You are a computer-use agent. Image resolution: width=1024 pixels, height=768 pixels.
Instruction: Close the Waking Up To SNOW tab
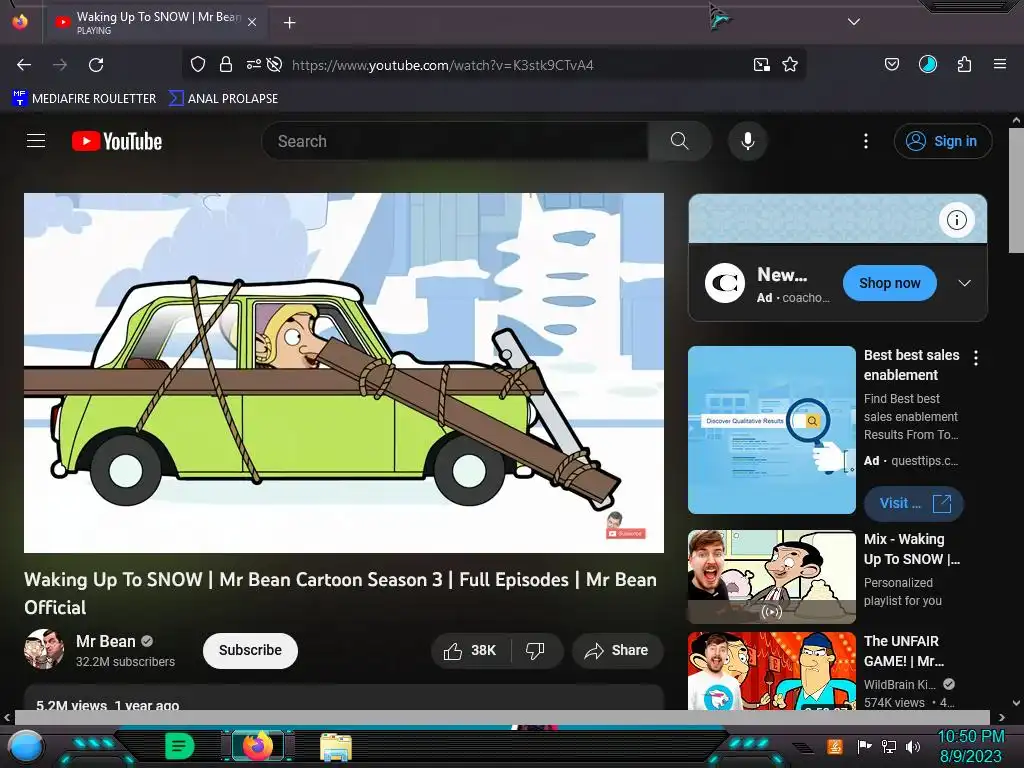pos(252,22)
